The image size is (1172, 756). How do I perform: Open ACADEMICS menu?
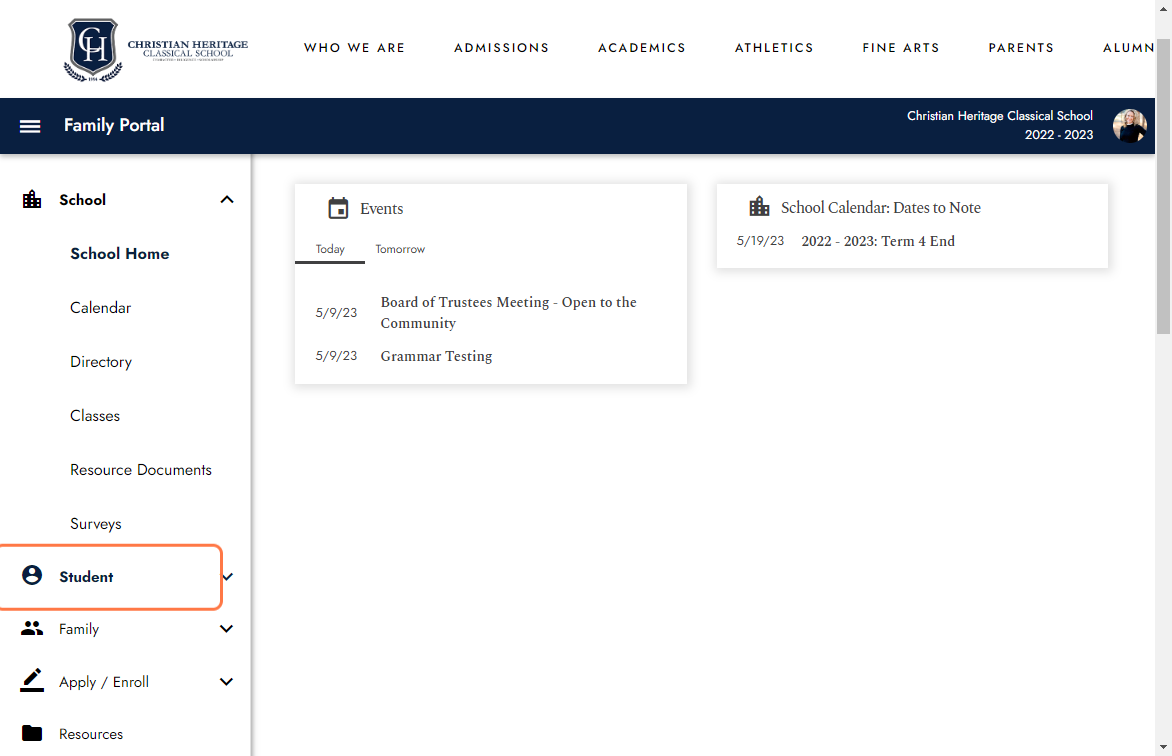(642, 48)
